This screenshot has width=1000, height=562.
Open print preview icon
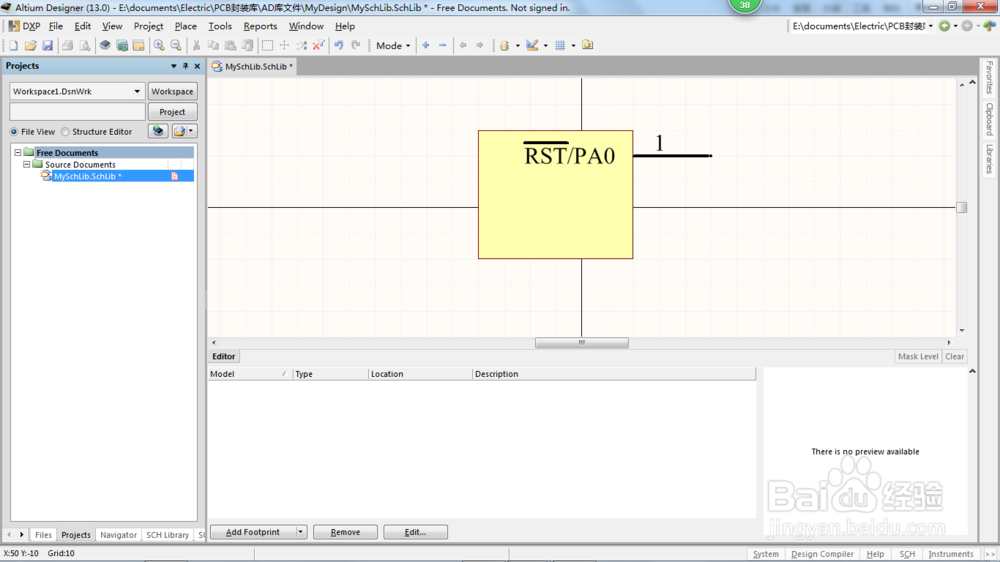(x=84, y=45)
